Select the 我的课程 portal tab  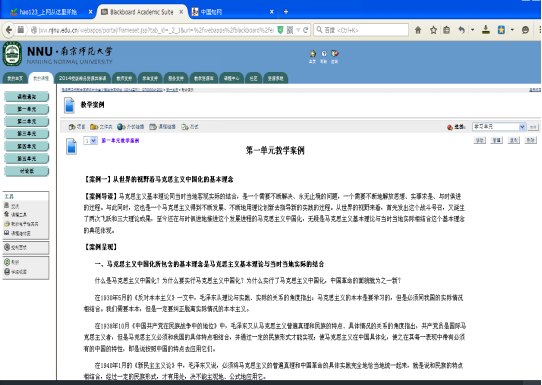click(x=41, y=78)
